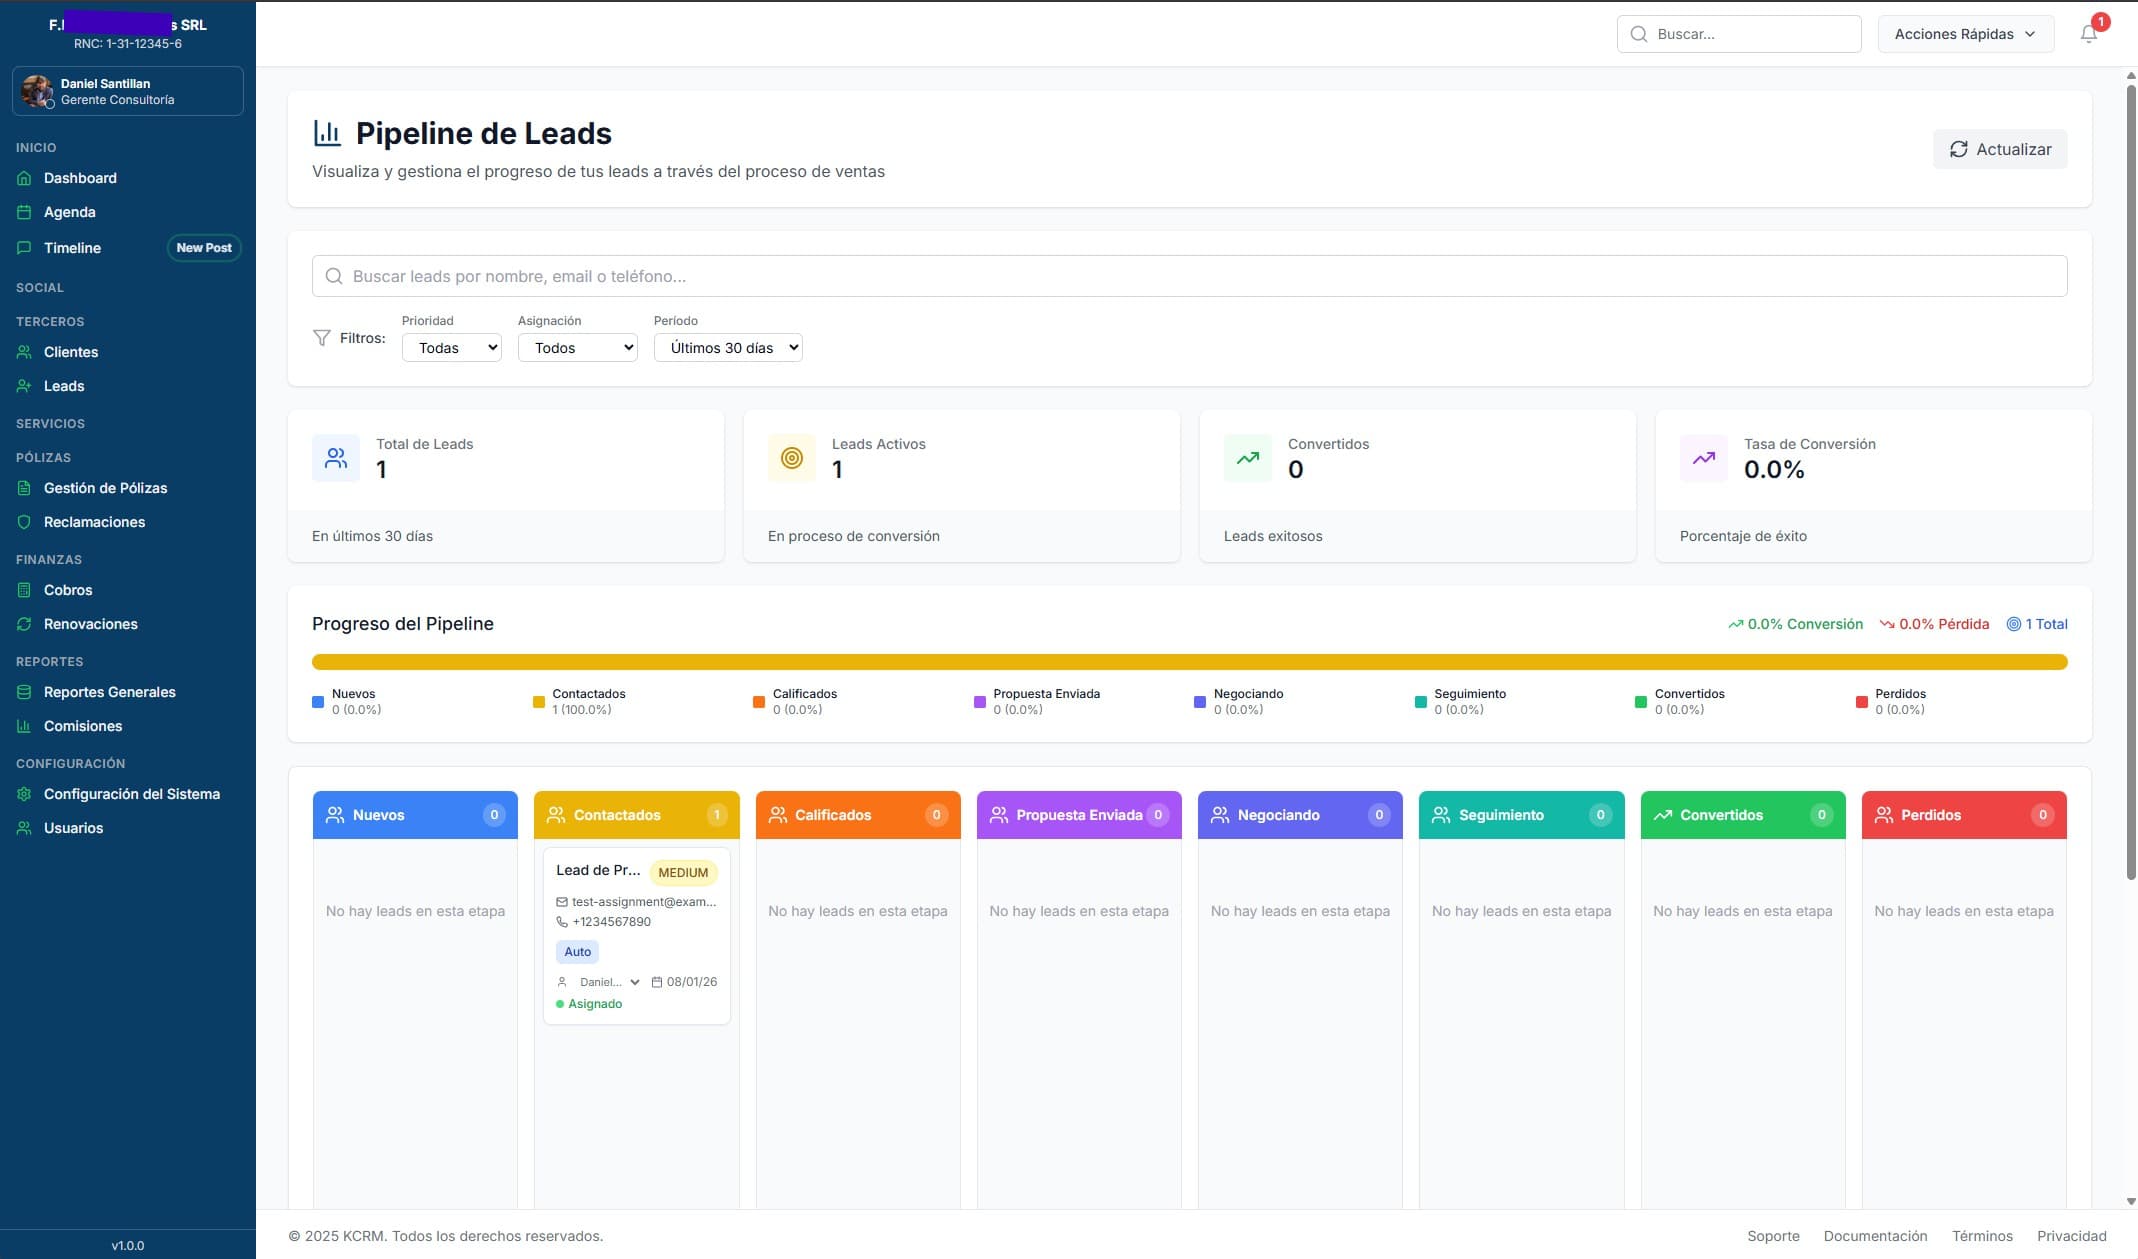This screenshot has height=1259, width=2138.
Task: Open Comisiones chart icon
Action: [x=25, y=726]
